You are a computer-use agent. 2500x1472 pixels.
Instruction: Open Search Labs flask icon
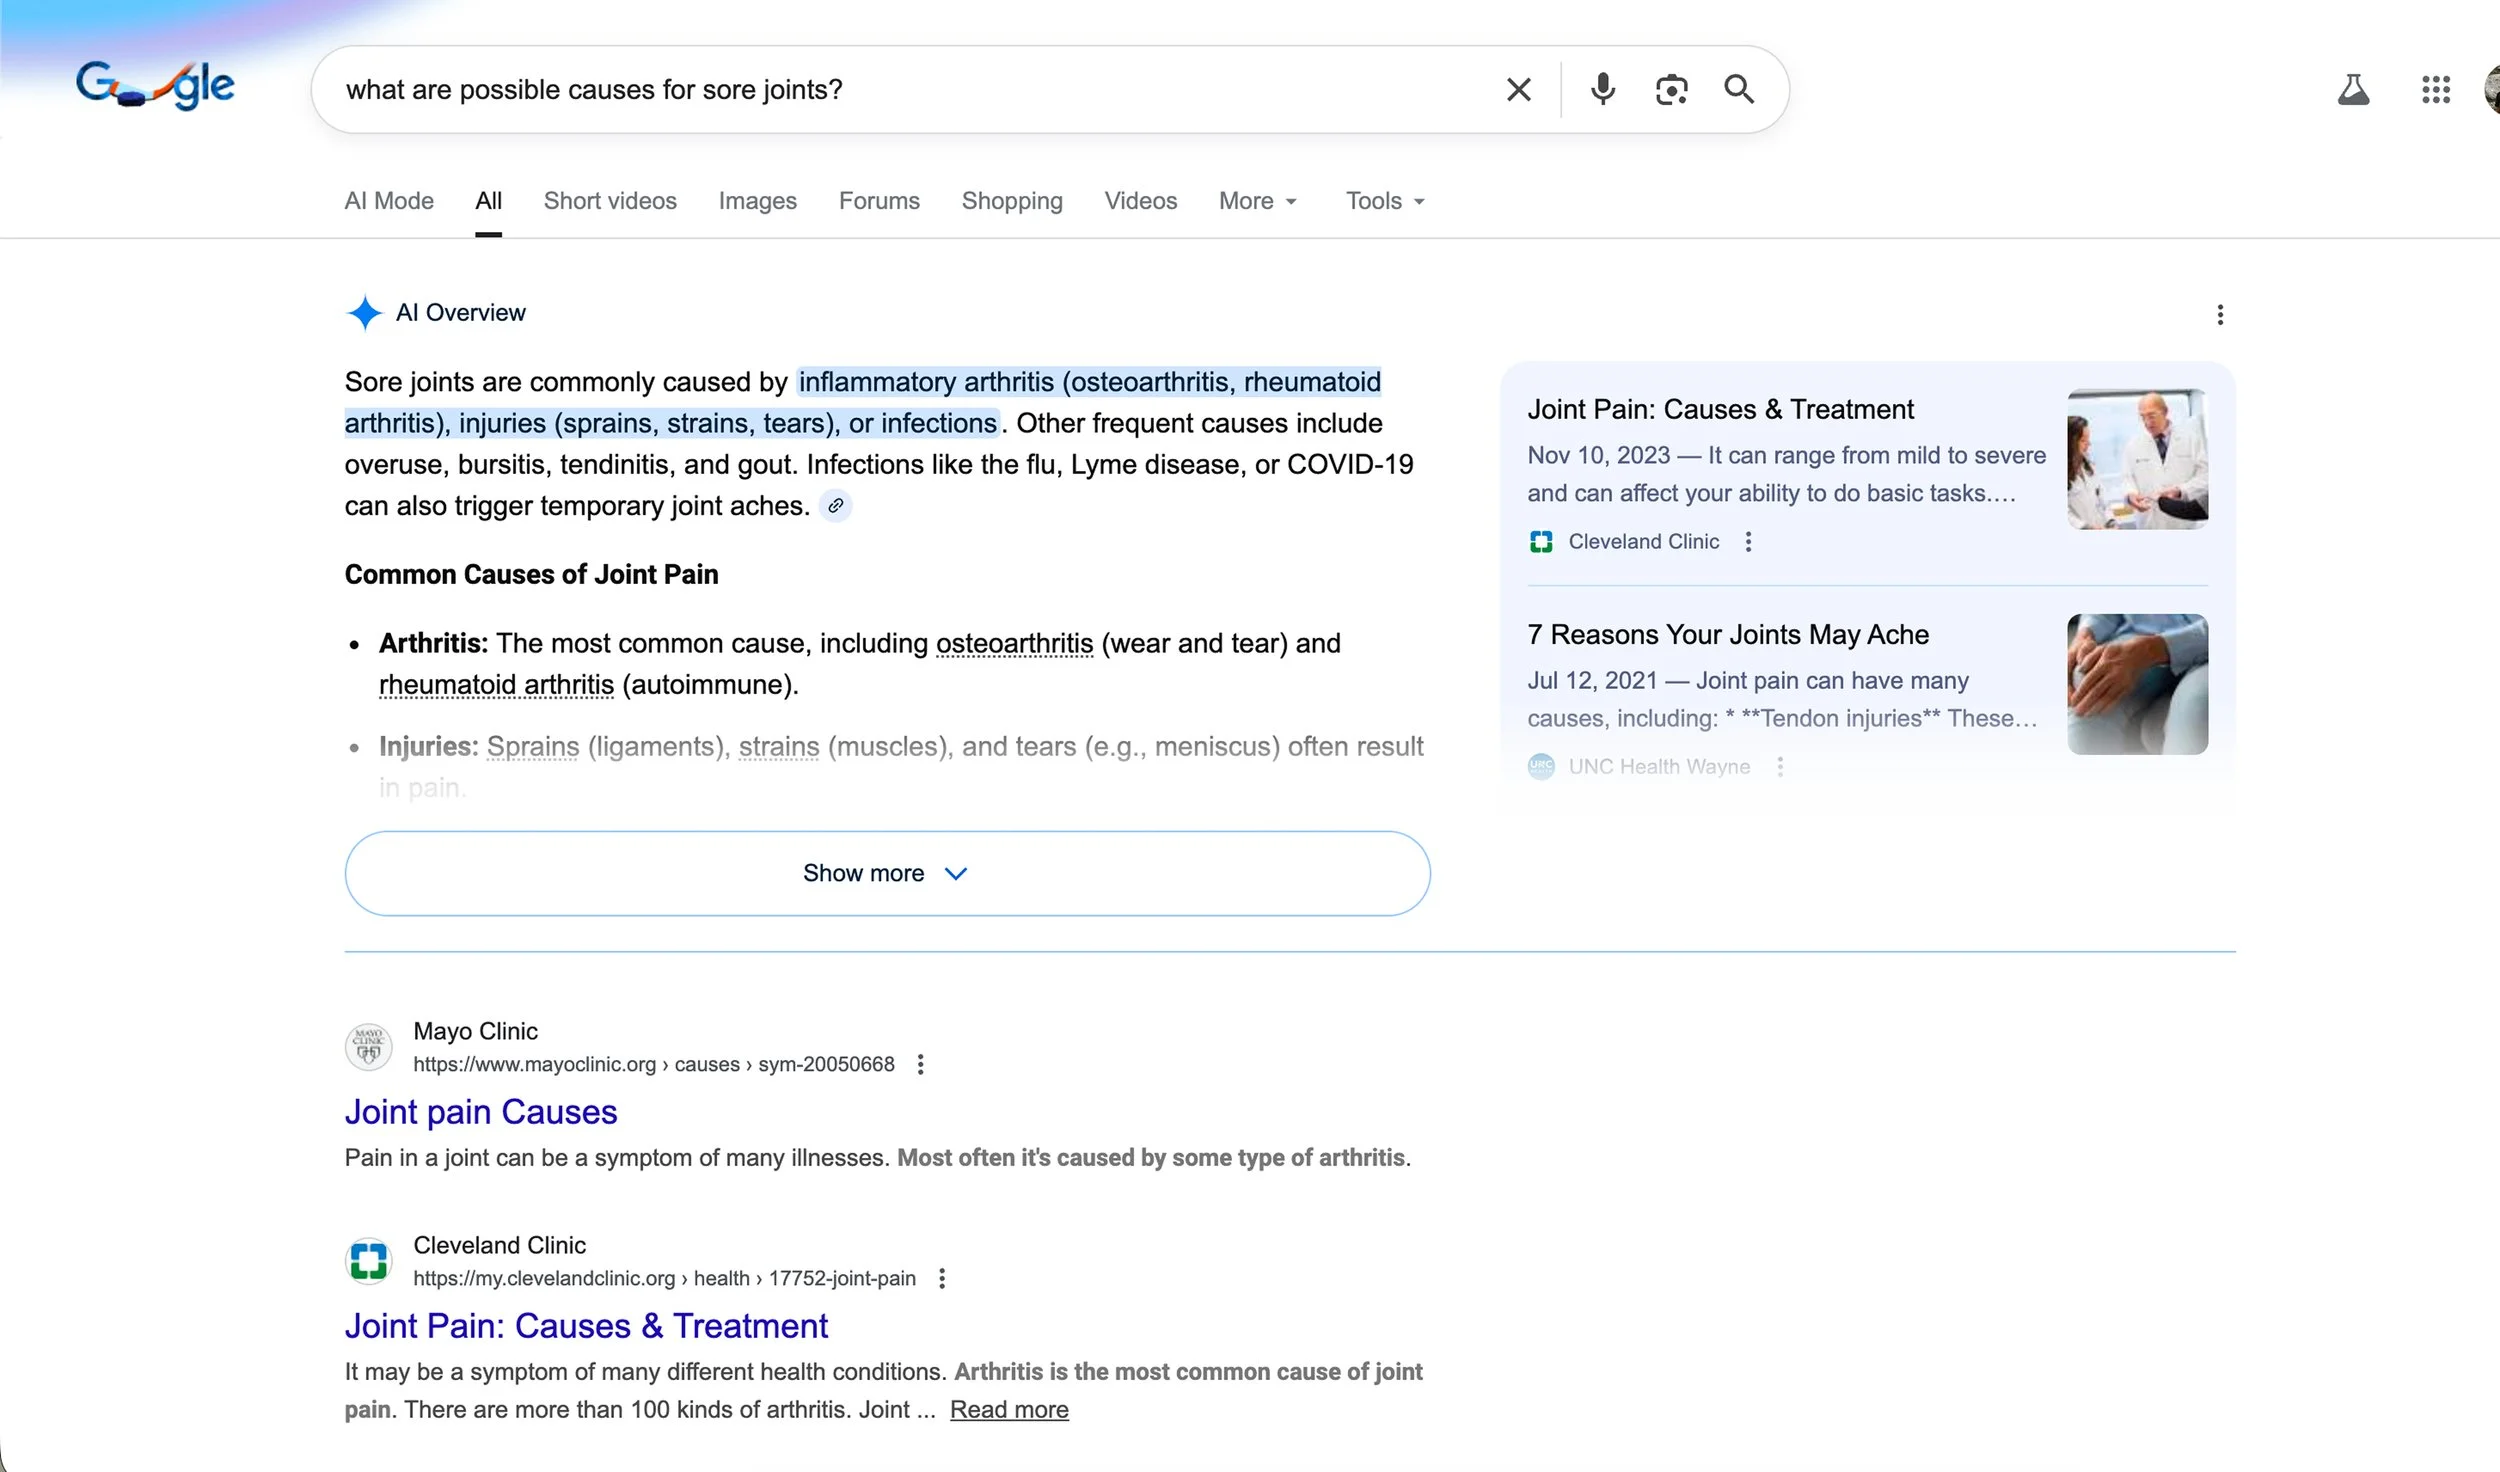[x=2353, y=90]
